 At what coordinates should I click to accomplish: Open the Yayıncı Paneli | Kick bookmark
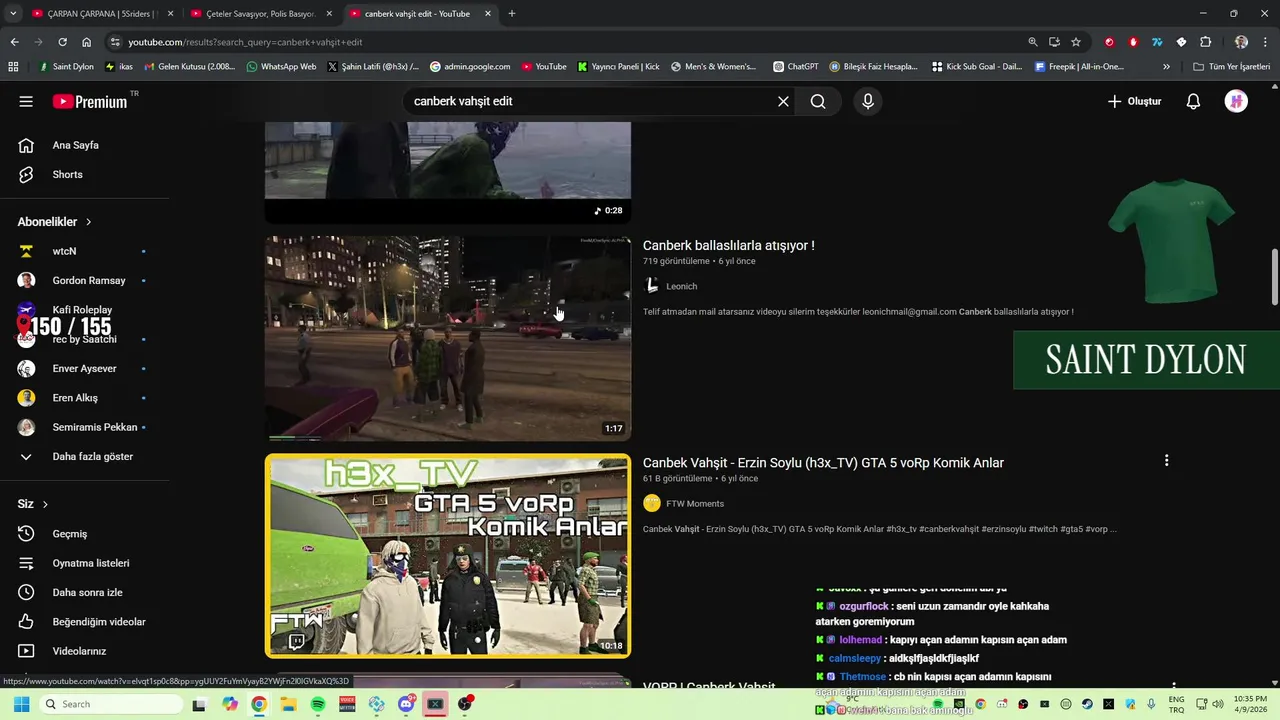tap(618, 67)
